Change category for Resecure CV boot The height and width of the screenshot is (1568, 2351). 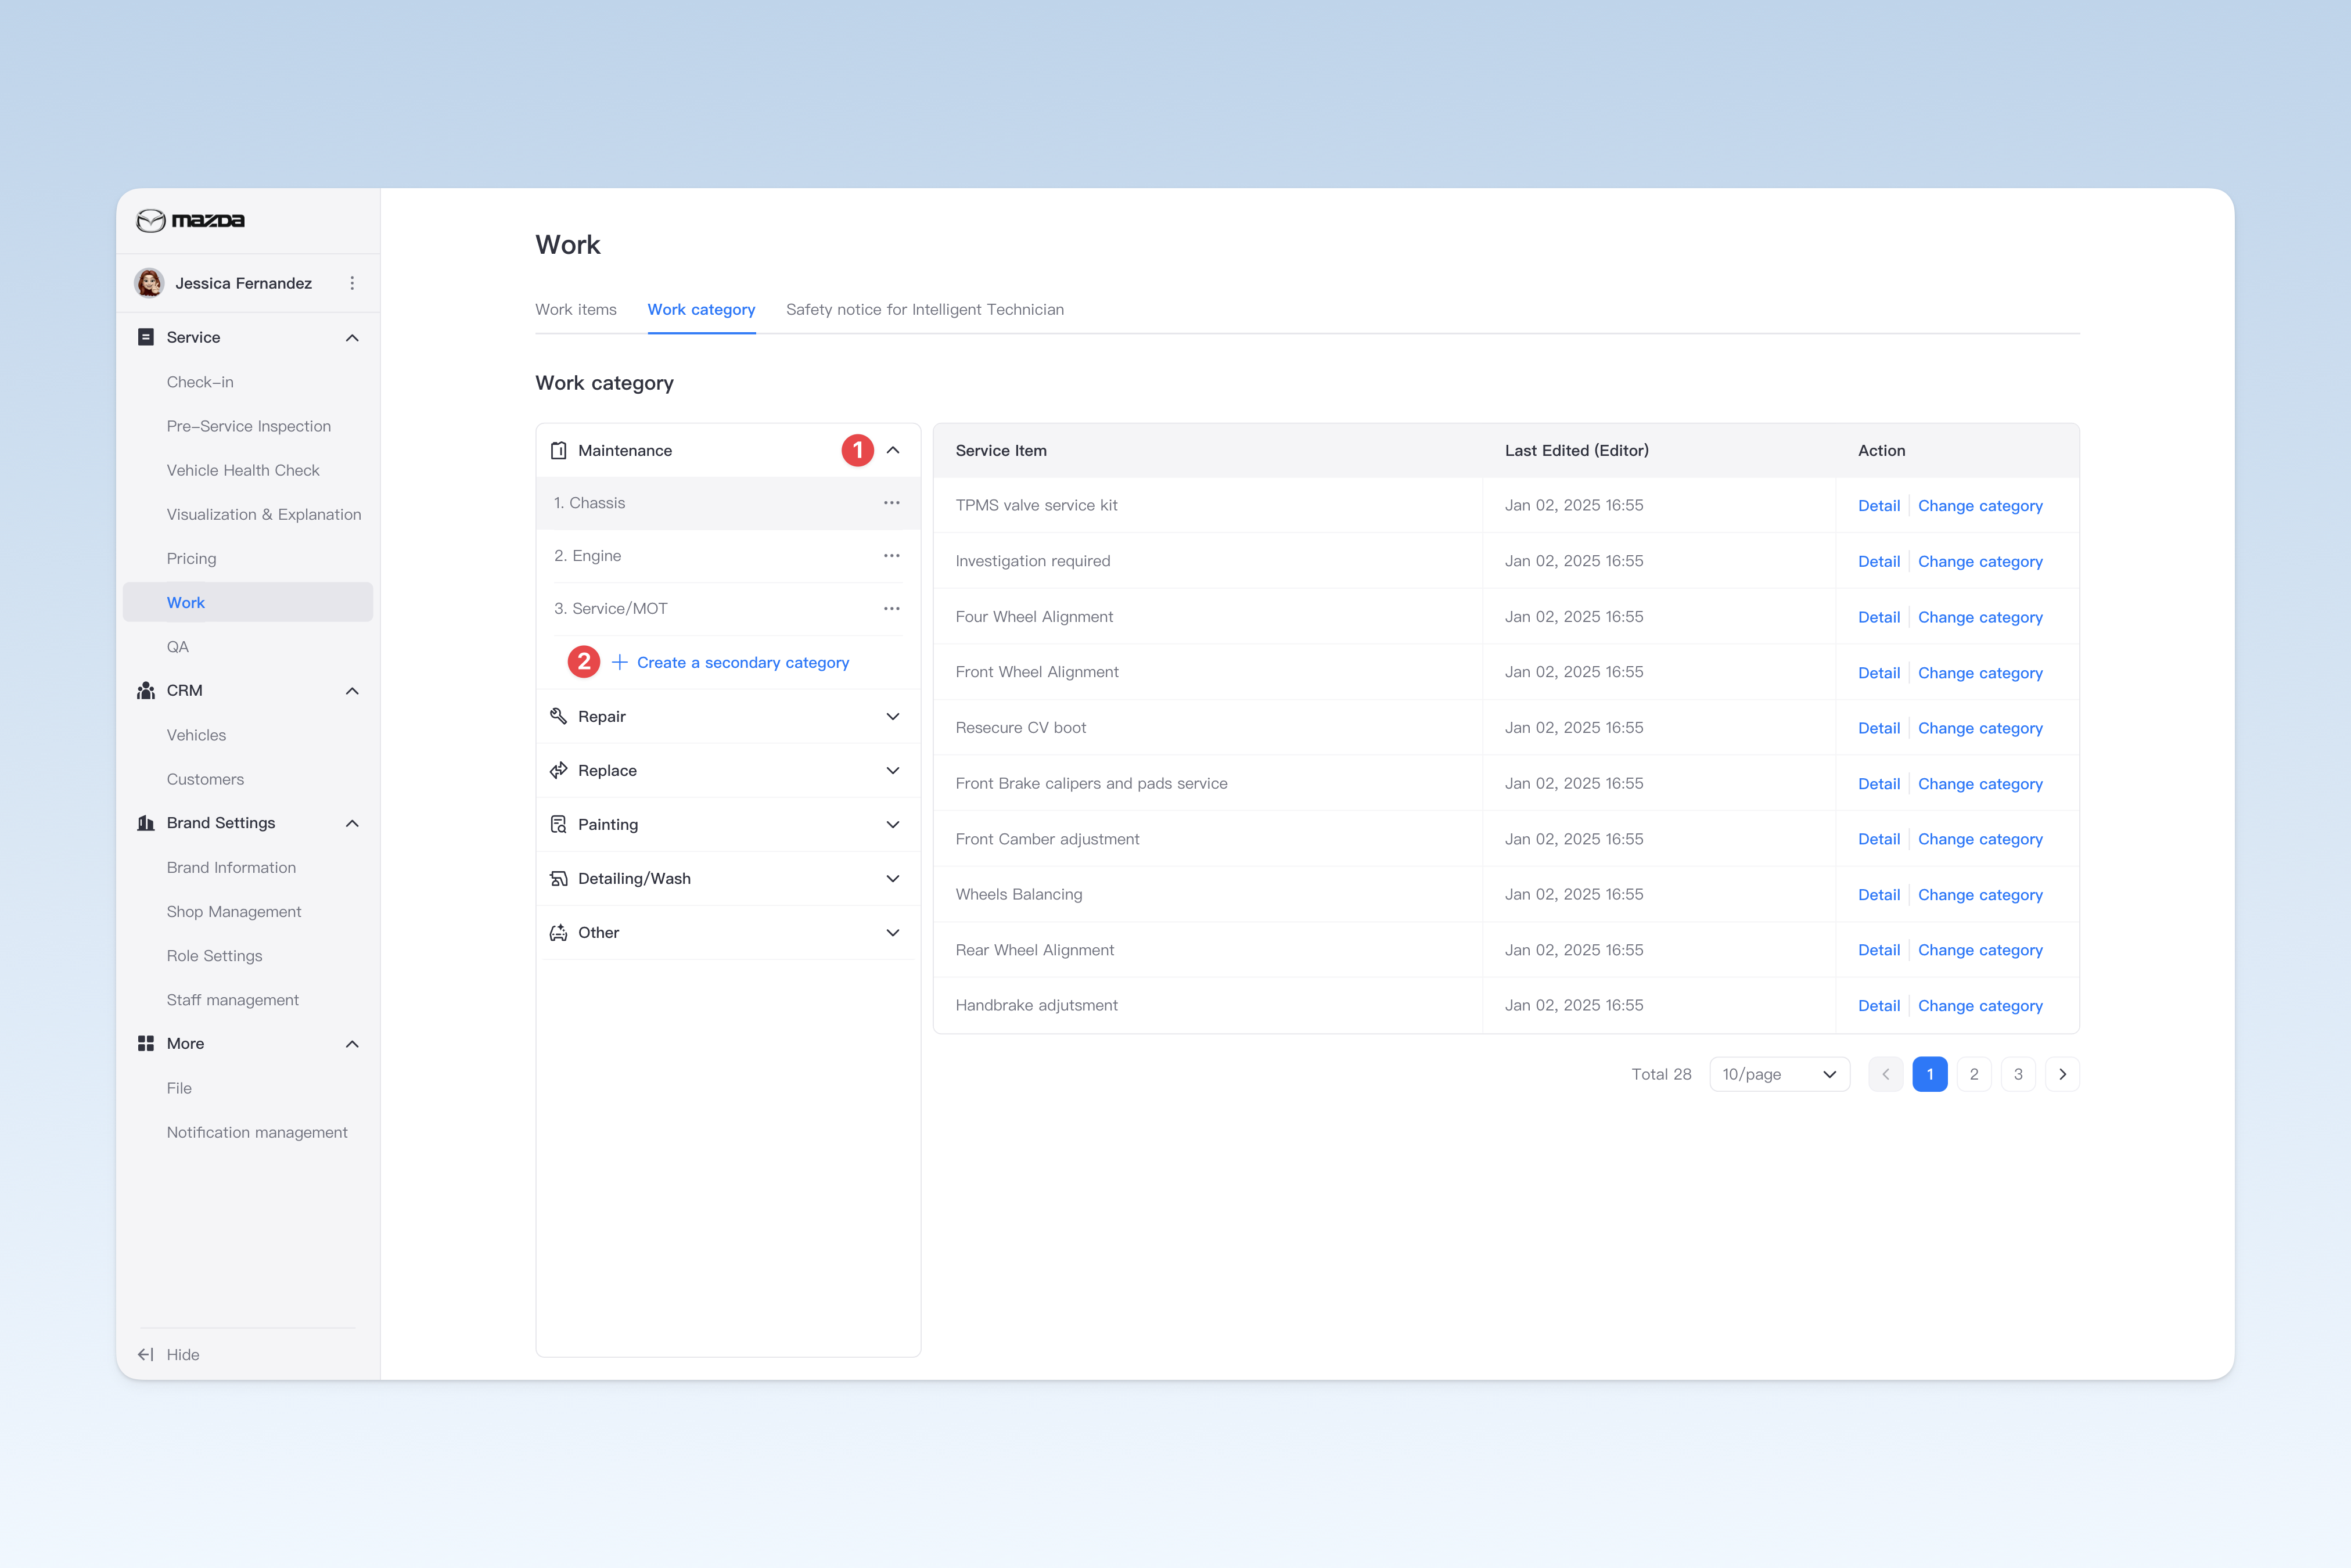click(1980, 729)
